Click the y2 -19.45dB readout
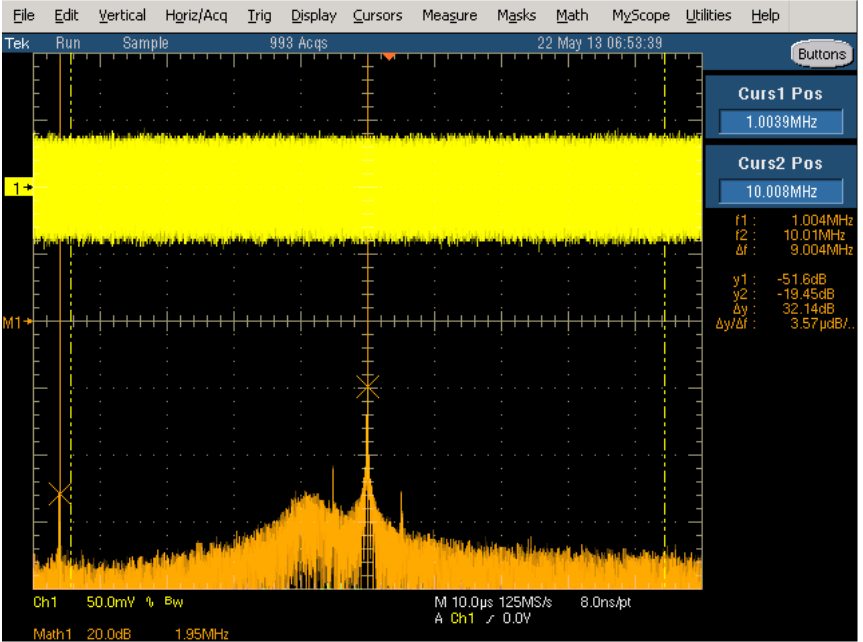The height and width of the screenshot is (642, 863). click(784, 294)
